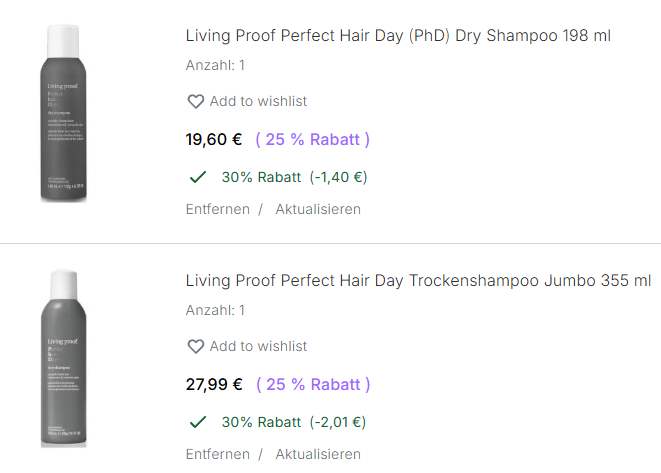Screen dimensions: 661x473
Task: Click 'Add to wishlist' text for 198 ml shampoo
Action: 258,101
